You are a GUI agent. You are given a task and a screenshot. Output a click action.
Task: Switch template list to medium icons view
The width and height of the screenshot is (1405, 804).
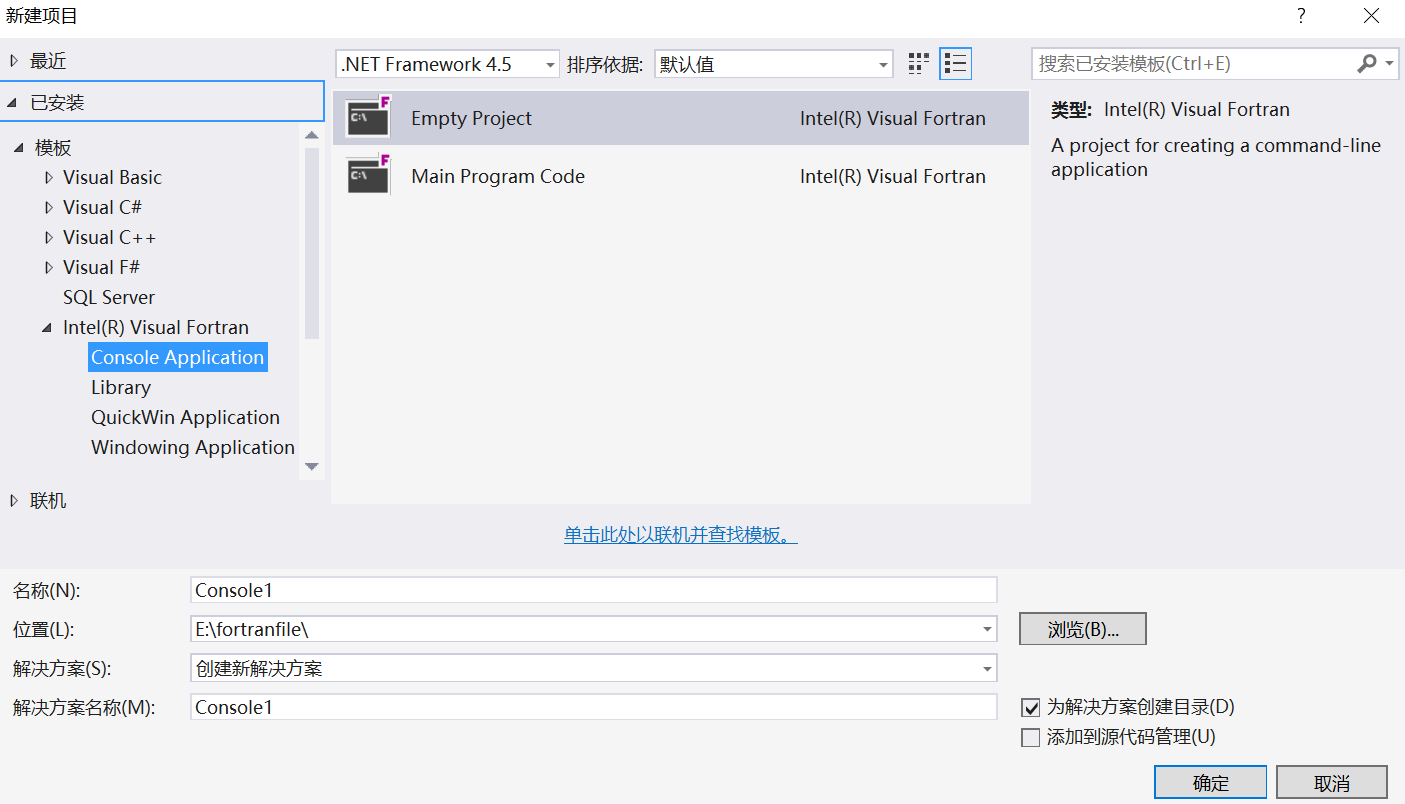click(x=917, y=63)
